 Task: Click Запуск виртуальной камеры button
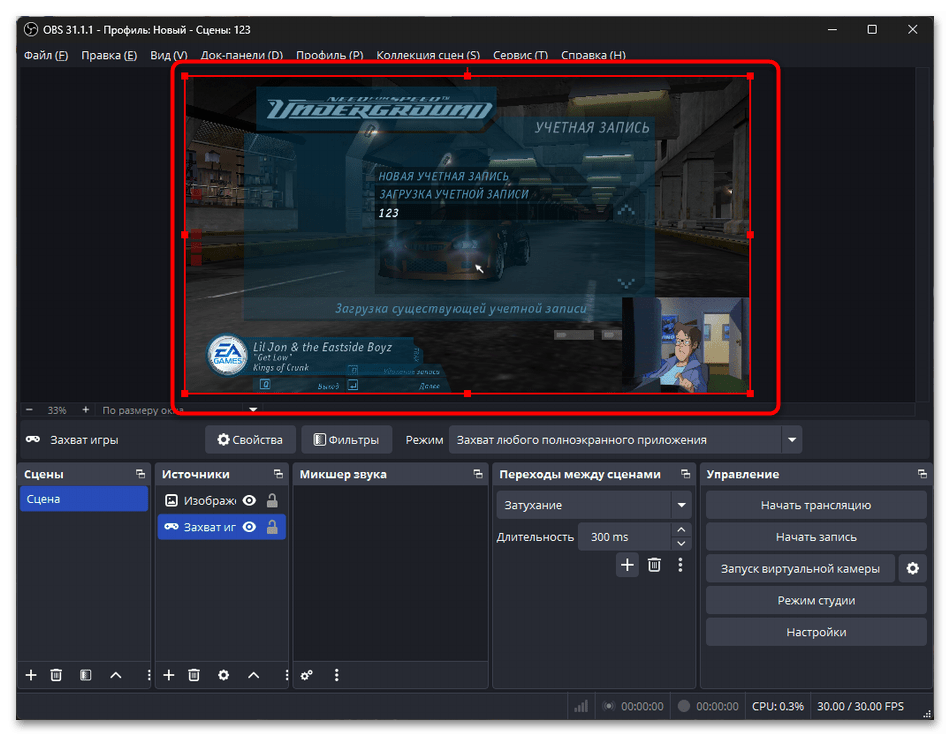(x=800, y=568)
